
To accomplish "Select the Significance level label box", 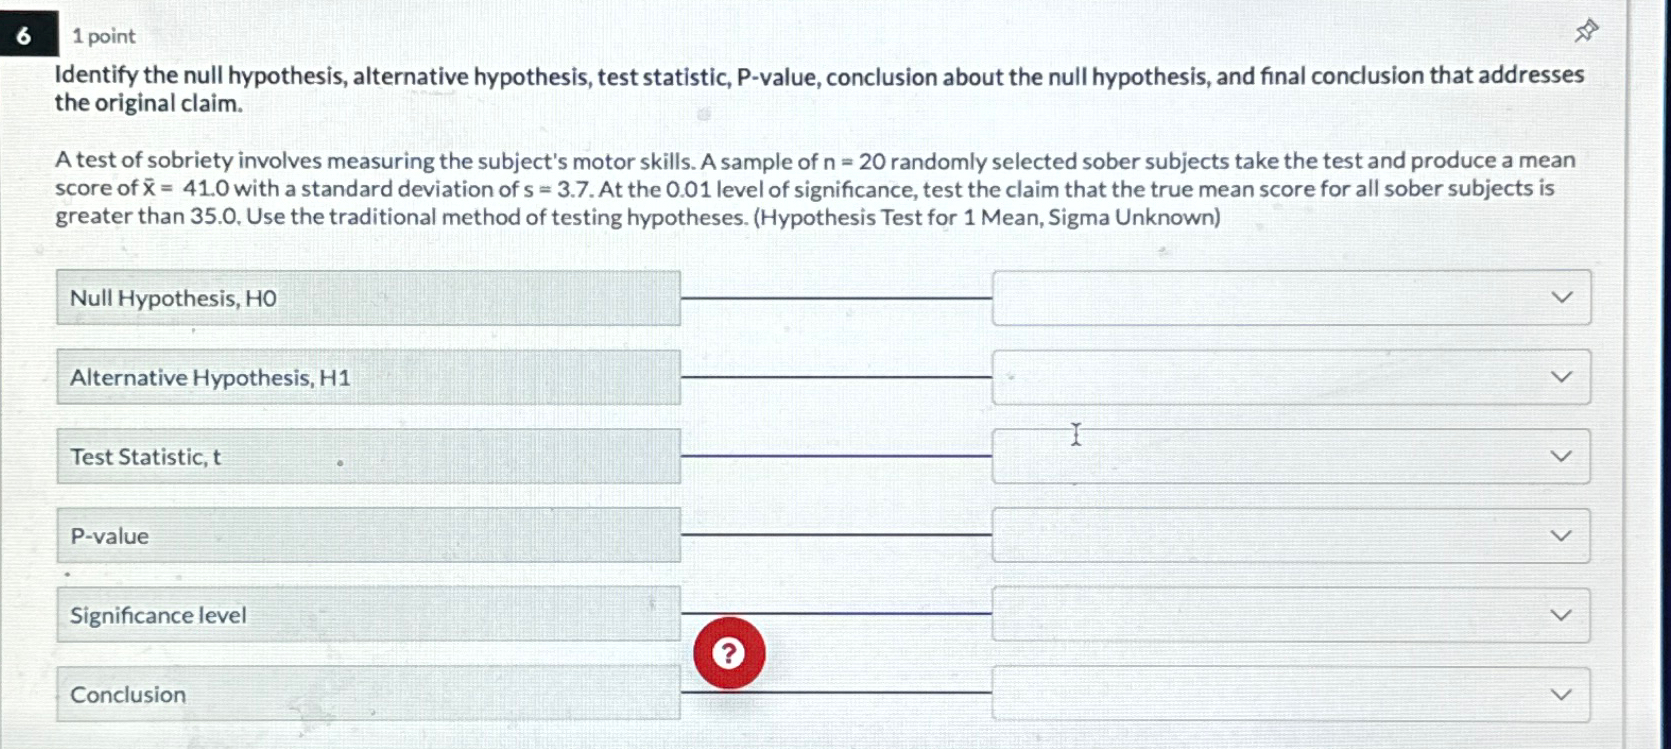I will click(x=368, y=615).
